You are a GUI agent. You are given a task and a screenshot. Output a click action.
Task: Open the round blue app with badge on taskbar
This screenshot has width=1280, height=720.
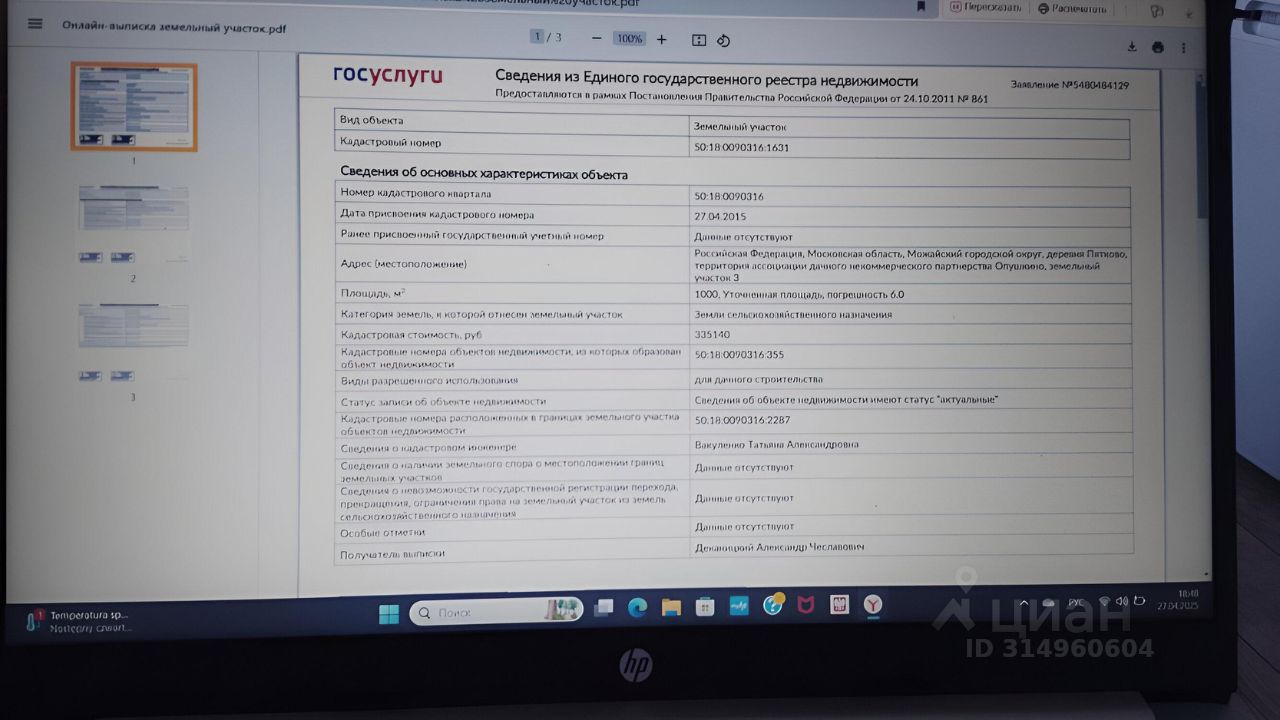tap(773, 605)
